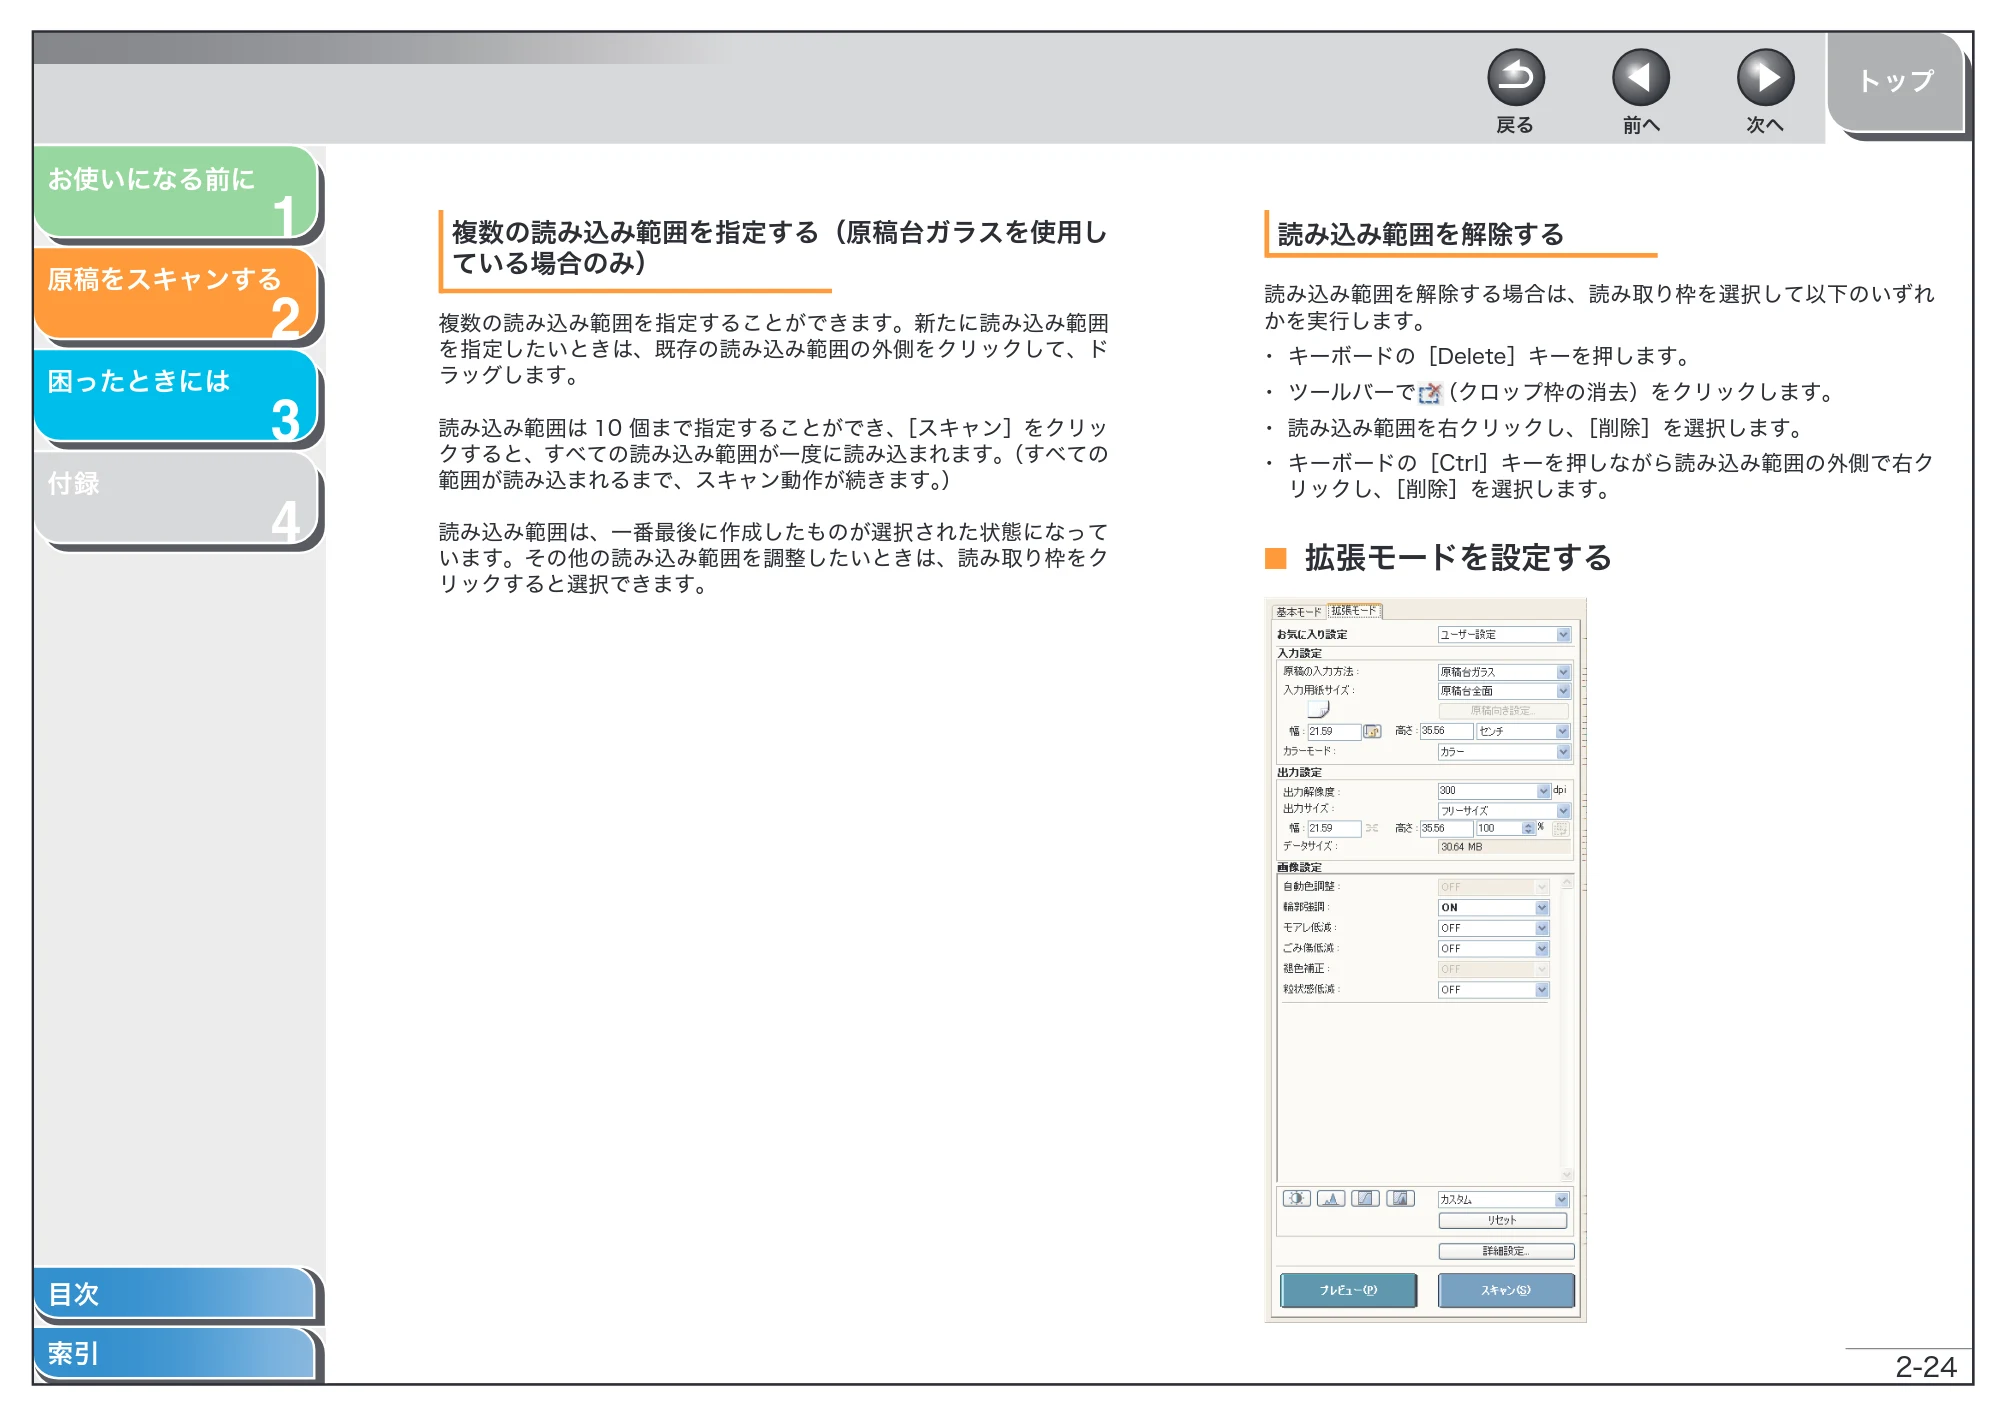Open the センチ unit dropdown
This screenshot has height=1415, width=2000.
(1523, 731)
